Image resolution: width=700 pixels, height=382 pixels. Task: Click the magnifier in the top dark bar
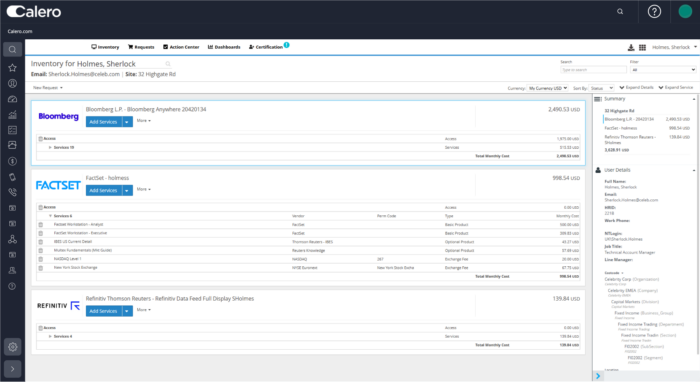[620, 12]
